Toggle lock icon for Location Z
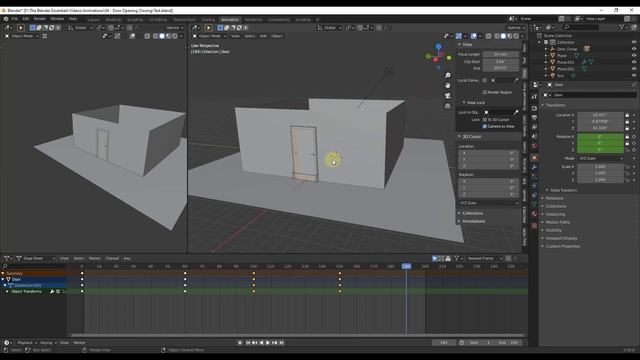This screenshot has width=640, height=360. pyautogui.click(x=627, y=128)
